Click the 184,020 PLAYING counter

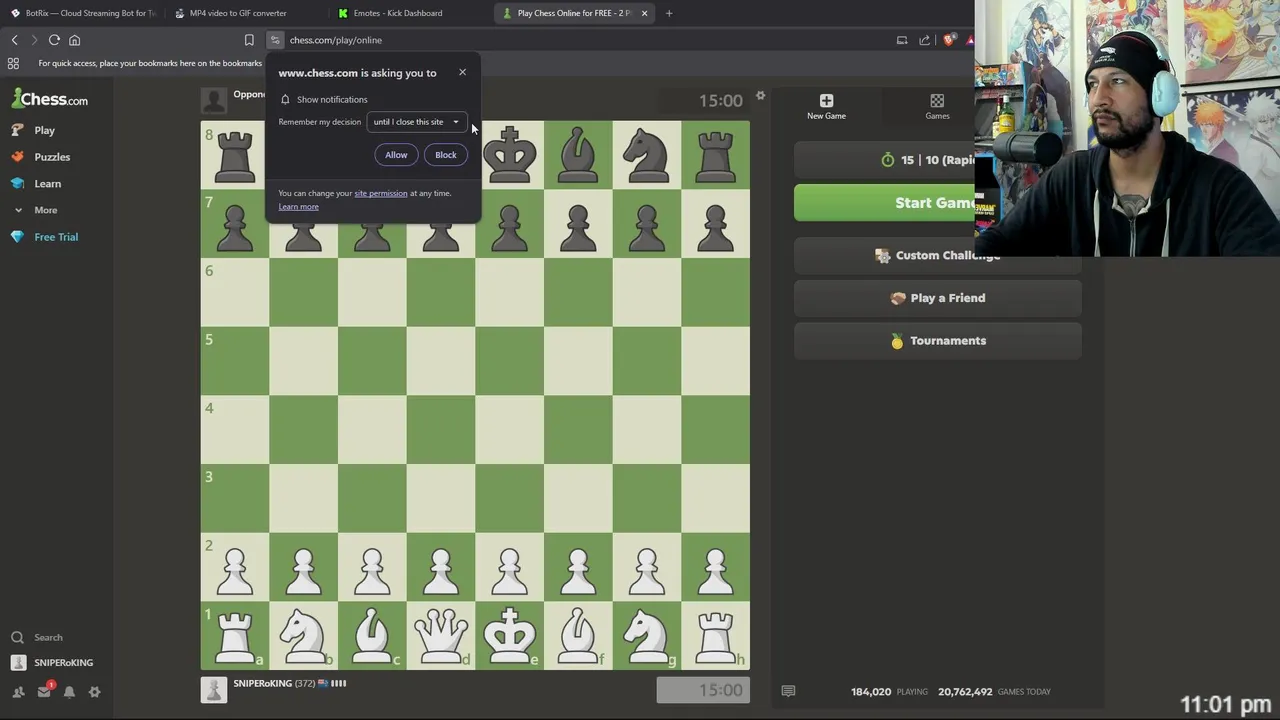pyautogui.click(x=889, y=691)
